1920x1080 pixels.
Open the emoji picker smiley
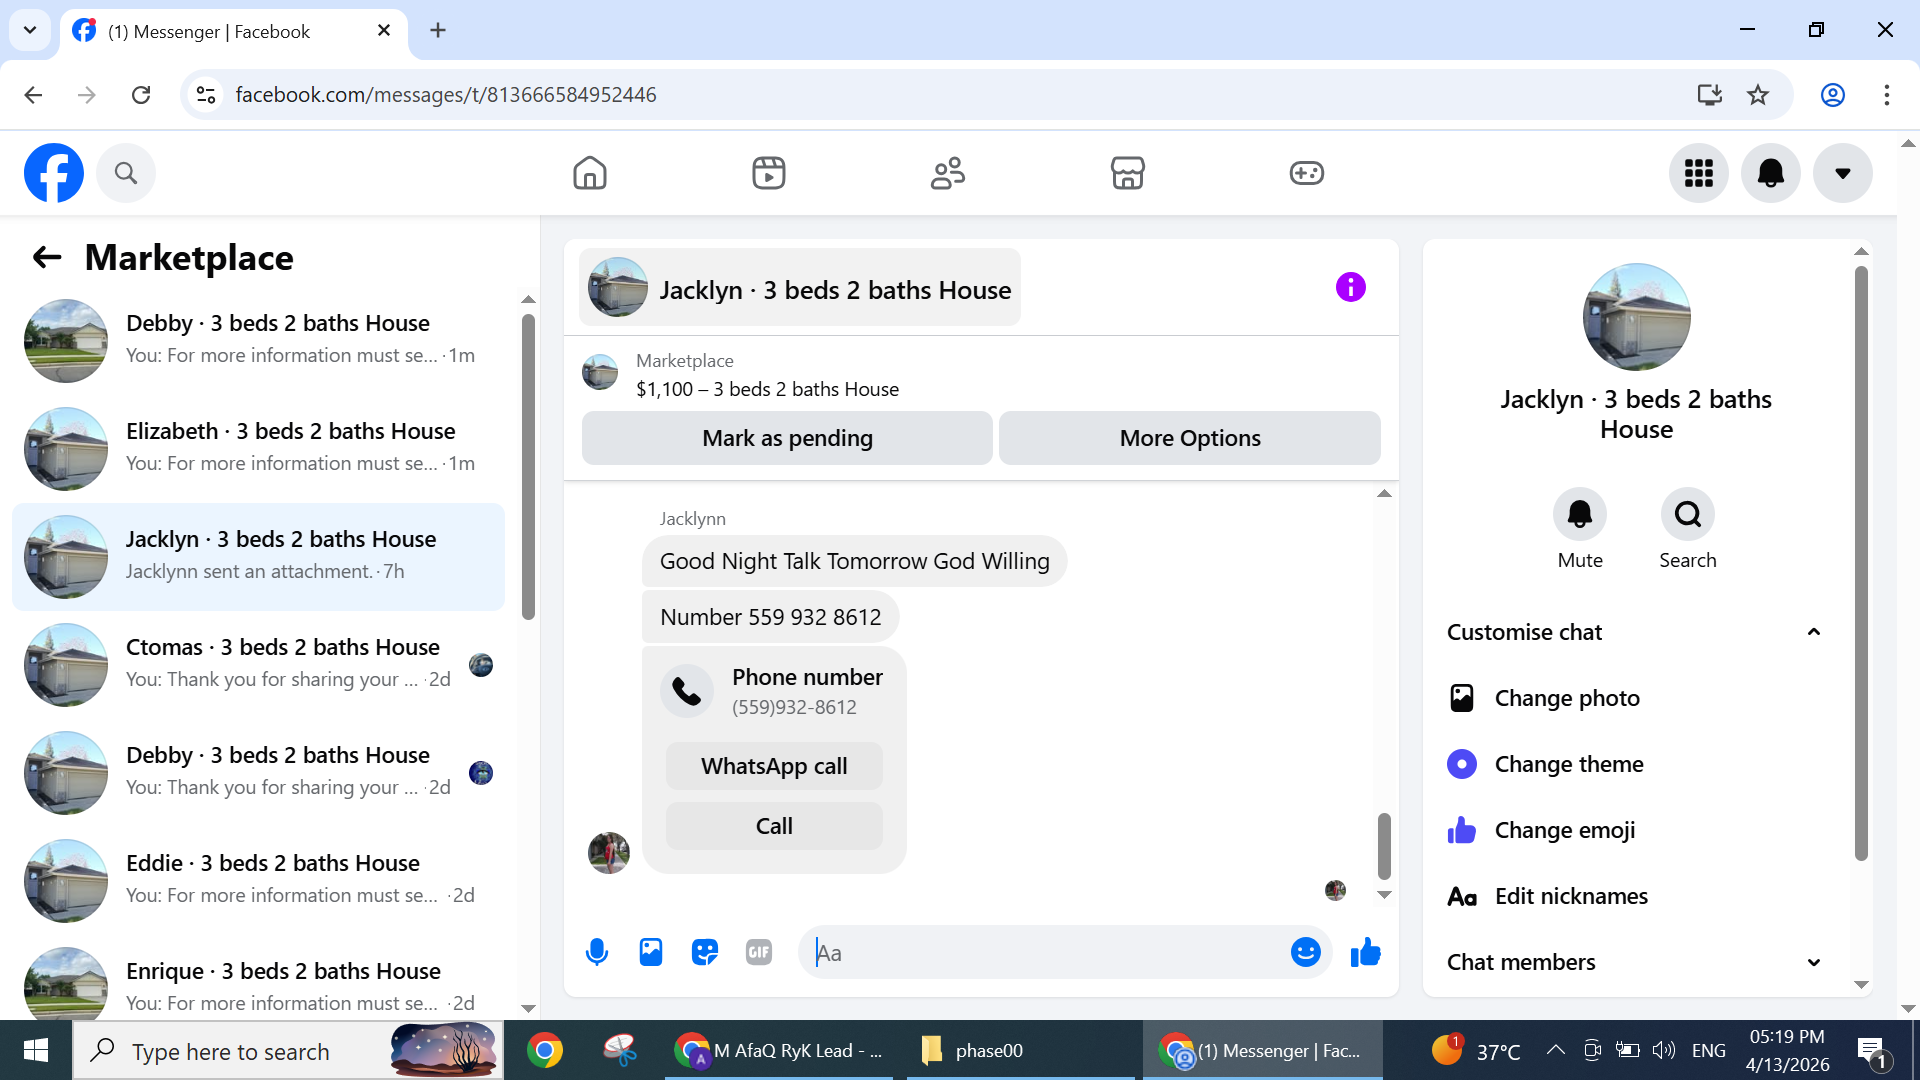pos(1306,952)
